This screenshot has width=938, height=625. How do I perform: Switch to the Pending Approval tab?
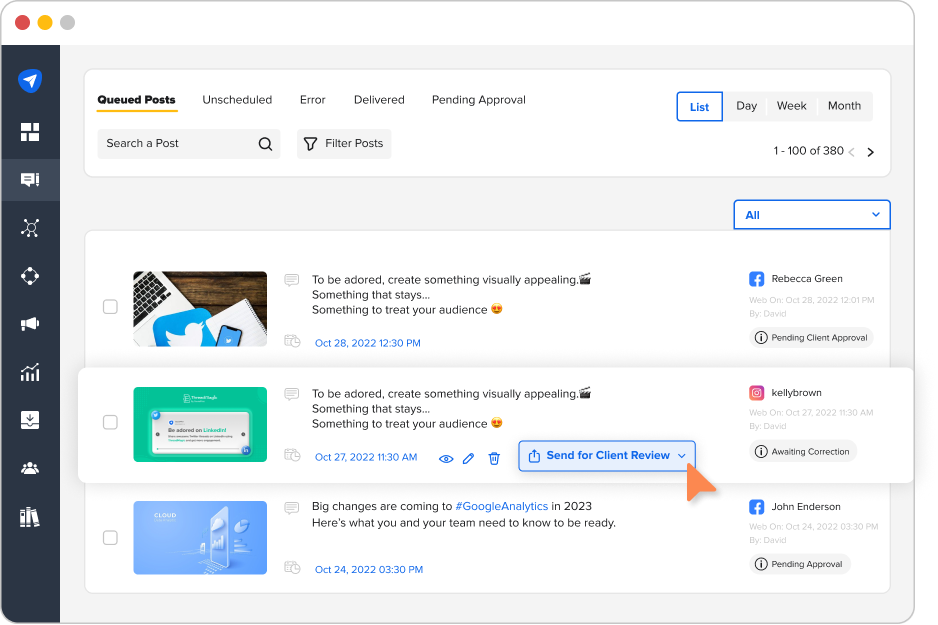pos(478,100)
